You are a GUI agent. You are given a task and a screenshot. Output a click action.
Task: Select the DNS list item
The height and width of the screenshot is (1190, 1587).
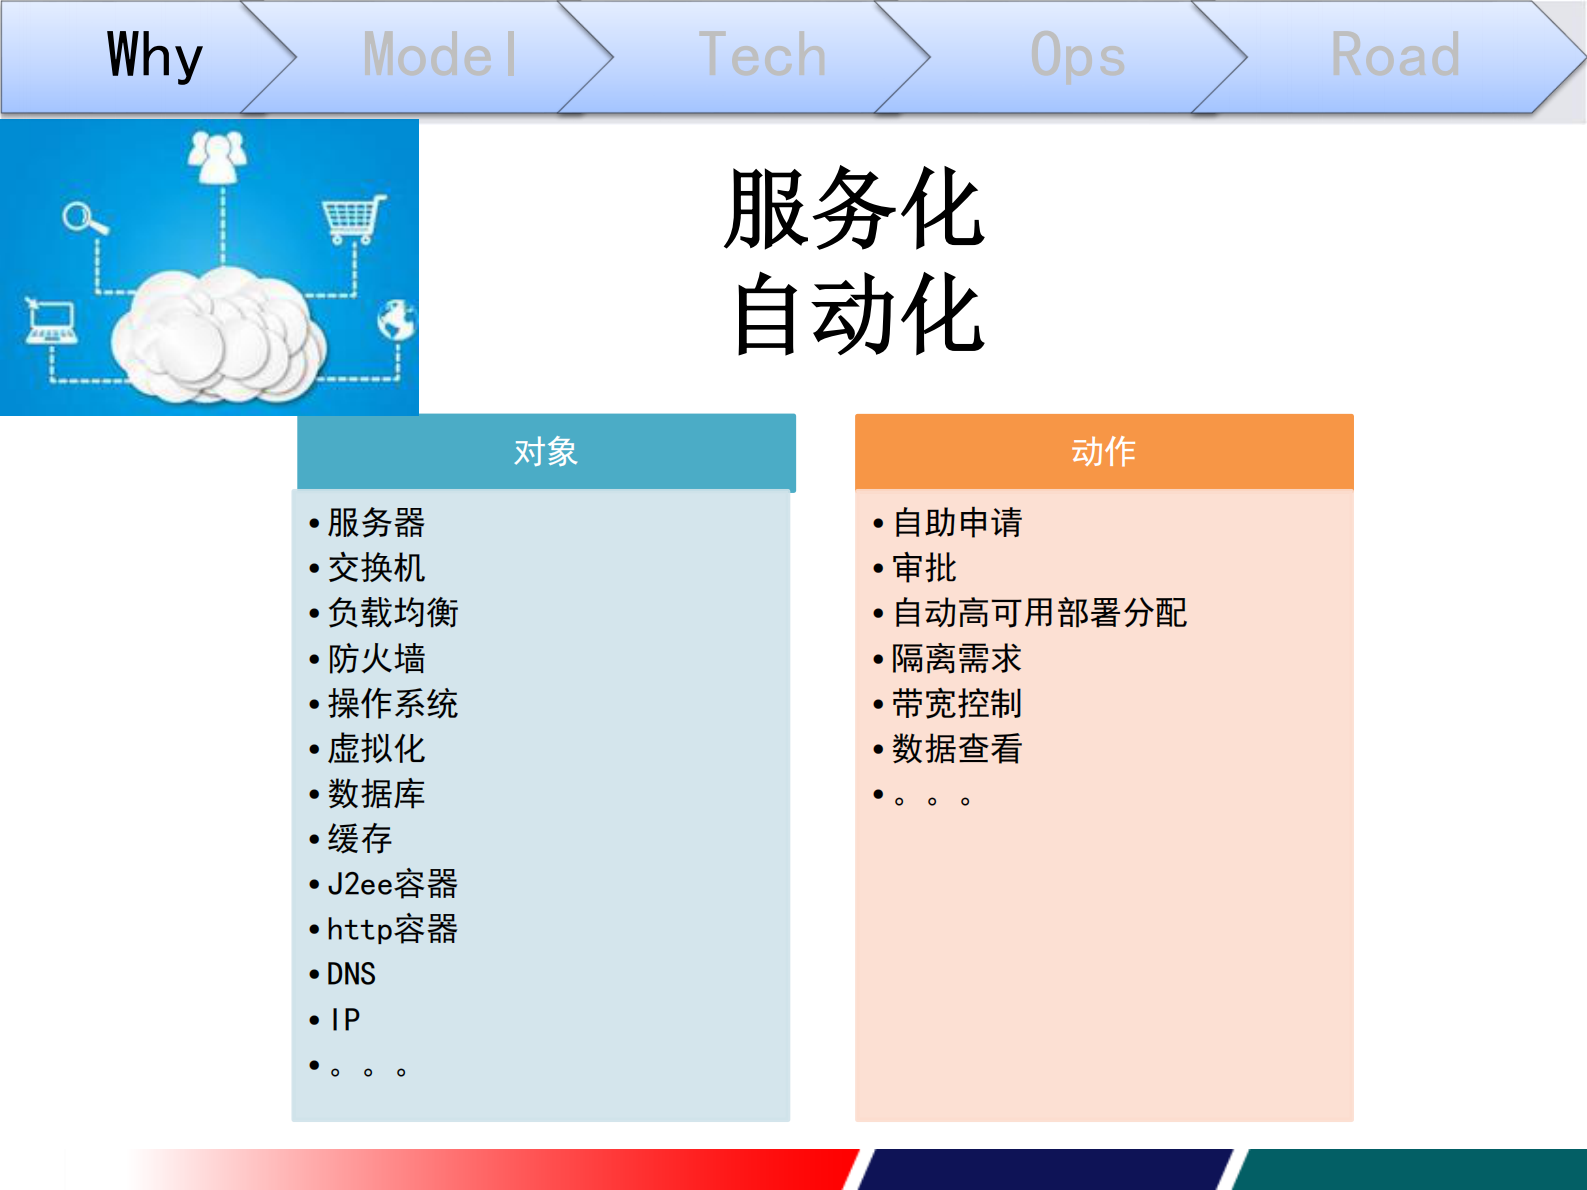[x=352, y=974]
